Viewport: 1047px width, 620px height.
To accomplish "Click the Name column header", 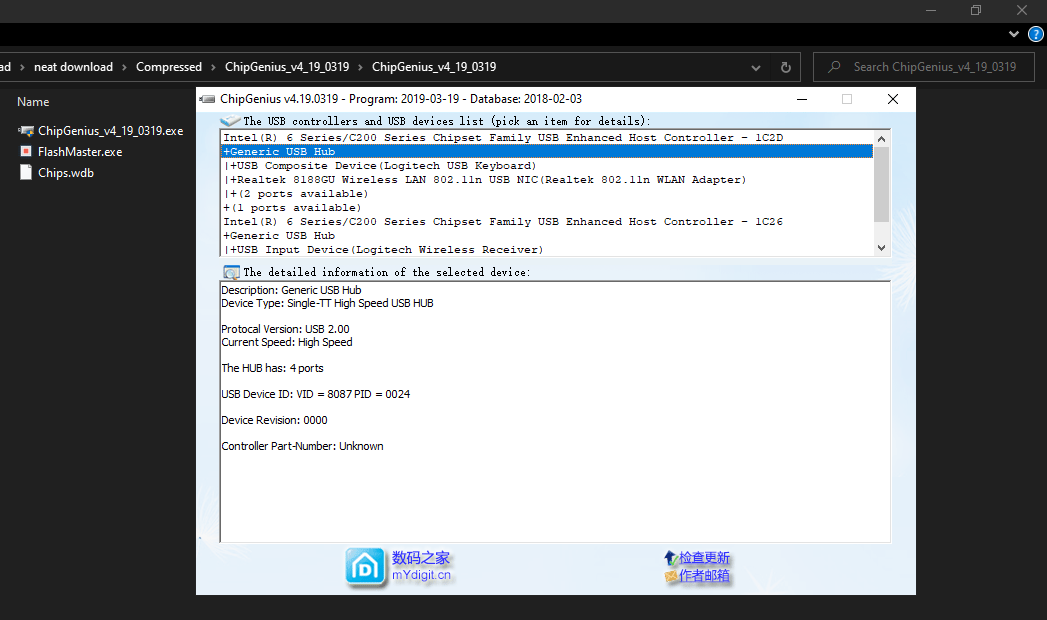I will [x=33, y=102].
